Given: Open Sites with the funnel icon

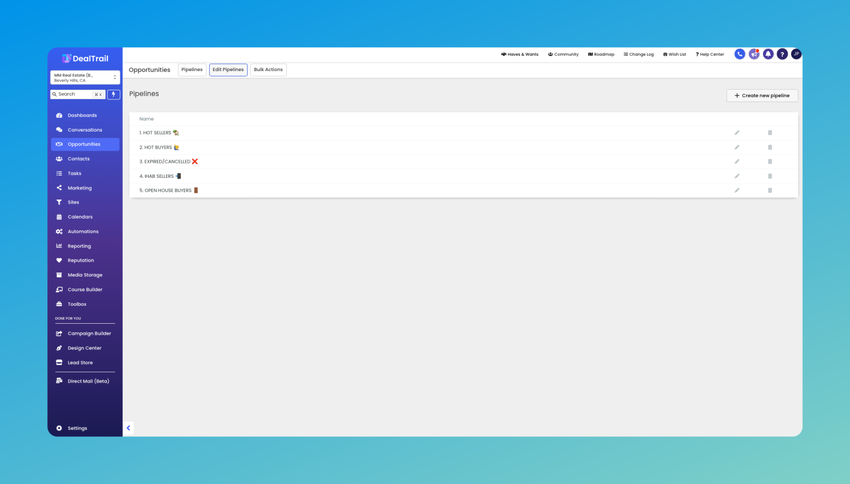Looking at the screenshot, I should (85, 202).
